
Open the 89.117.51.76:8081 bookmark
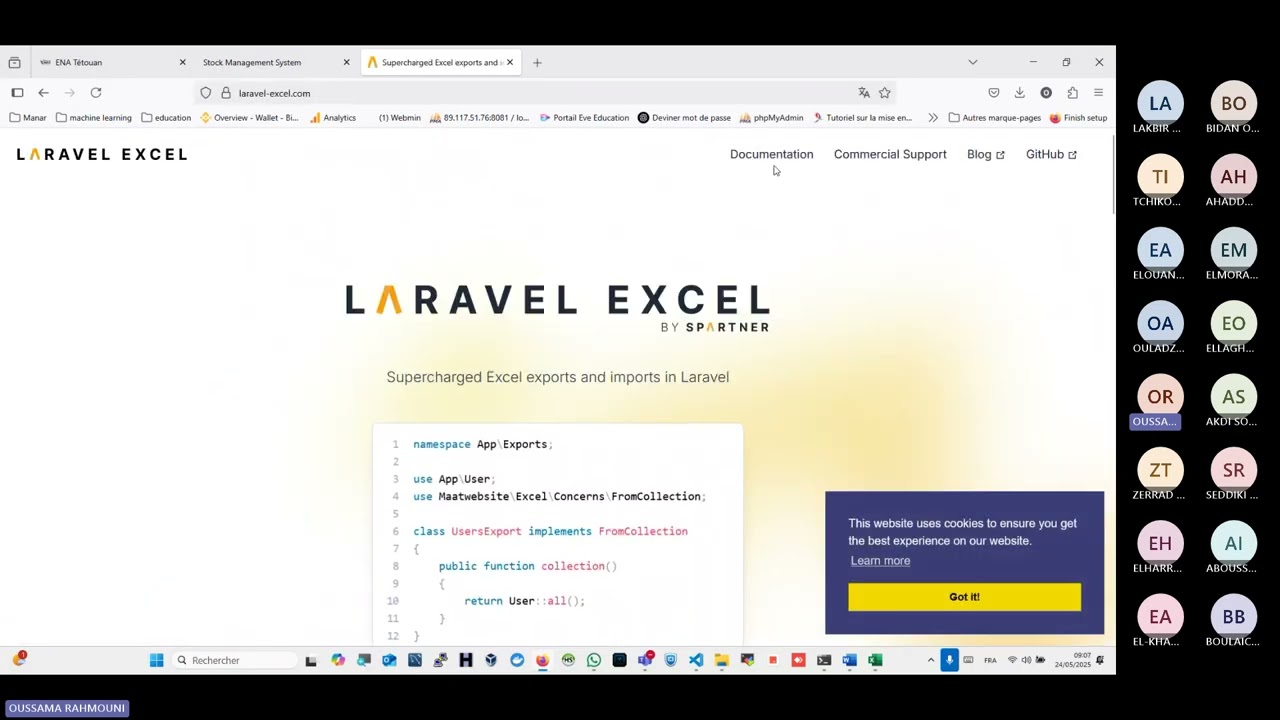(x=479, y=118)
